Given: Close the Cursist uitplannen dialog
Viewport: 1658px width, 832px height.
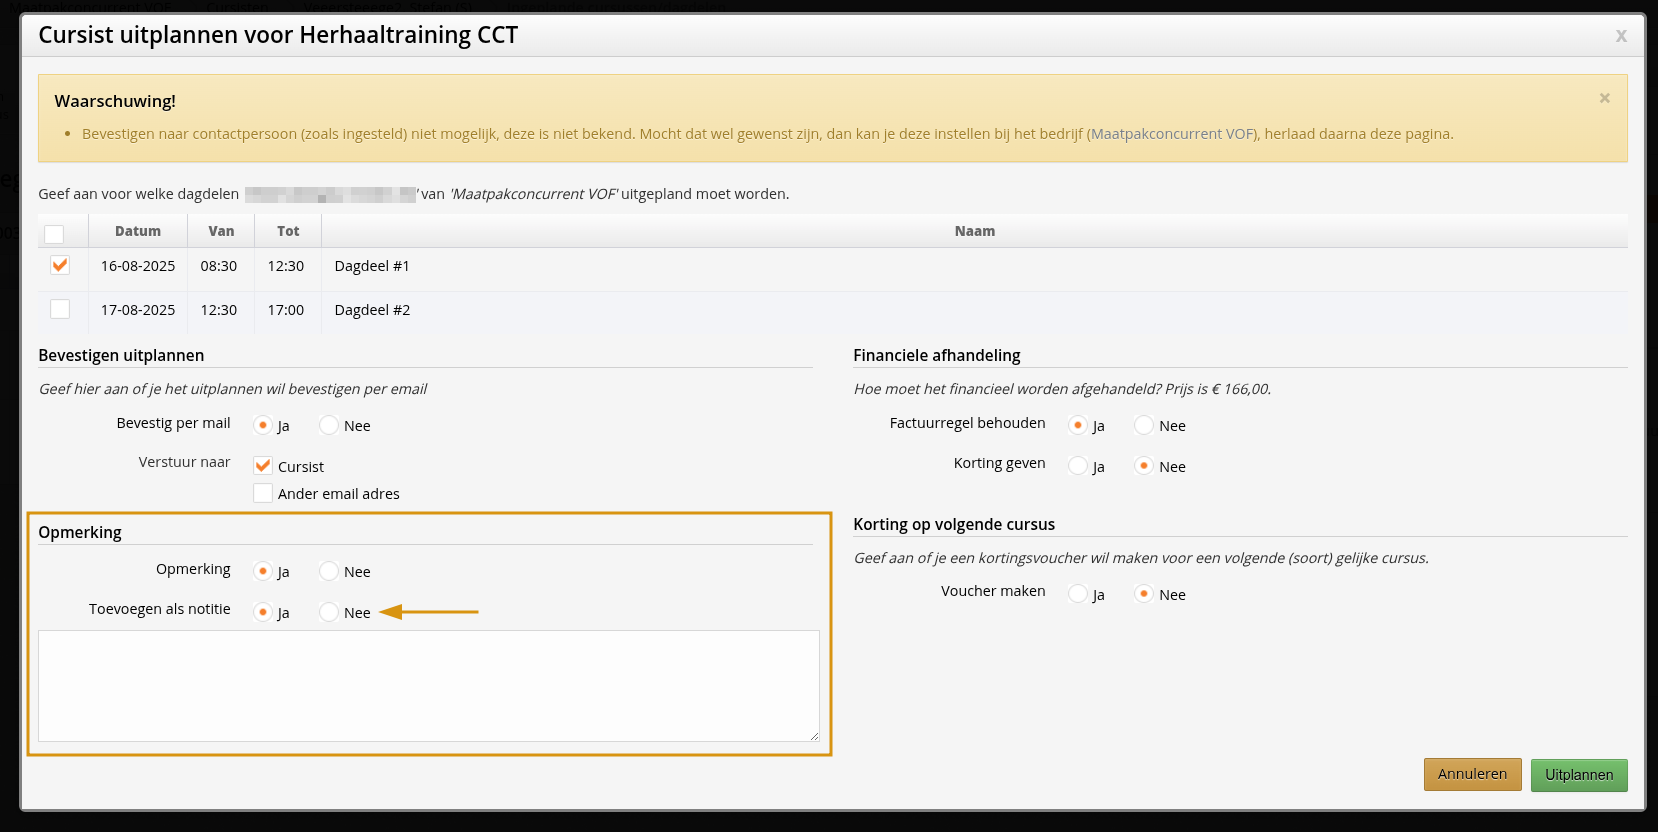Looking at the screenshot, I should (1620, 36).
